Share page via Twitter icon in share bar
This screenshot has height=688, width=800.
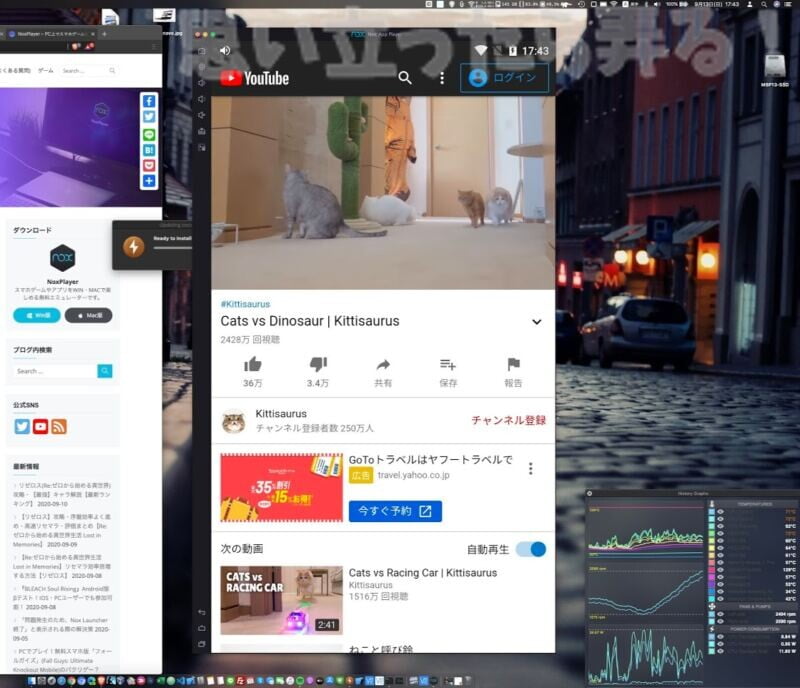pyautogui.click(x=149, y=117)
